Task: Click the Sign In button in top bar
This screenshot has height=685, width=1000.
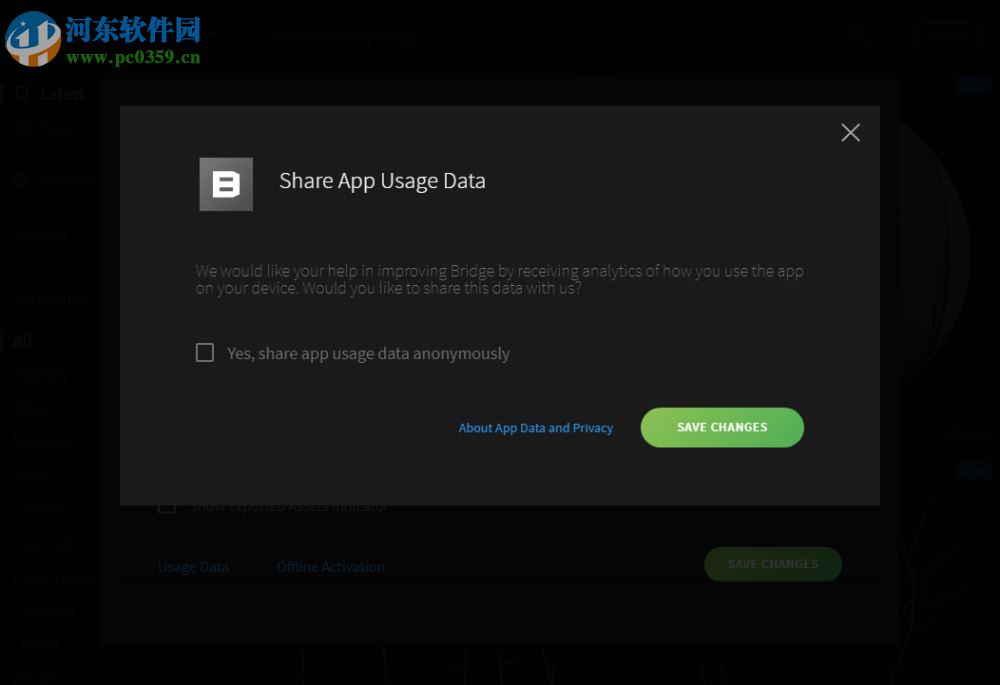Action: (x=947, y=36)
